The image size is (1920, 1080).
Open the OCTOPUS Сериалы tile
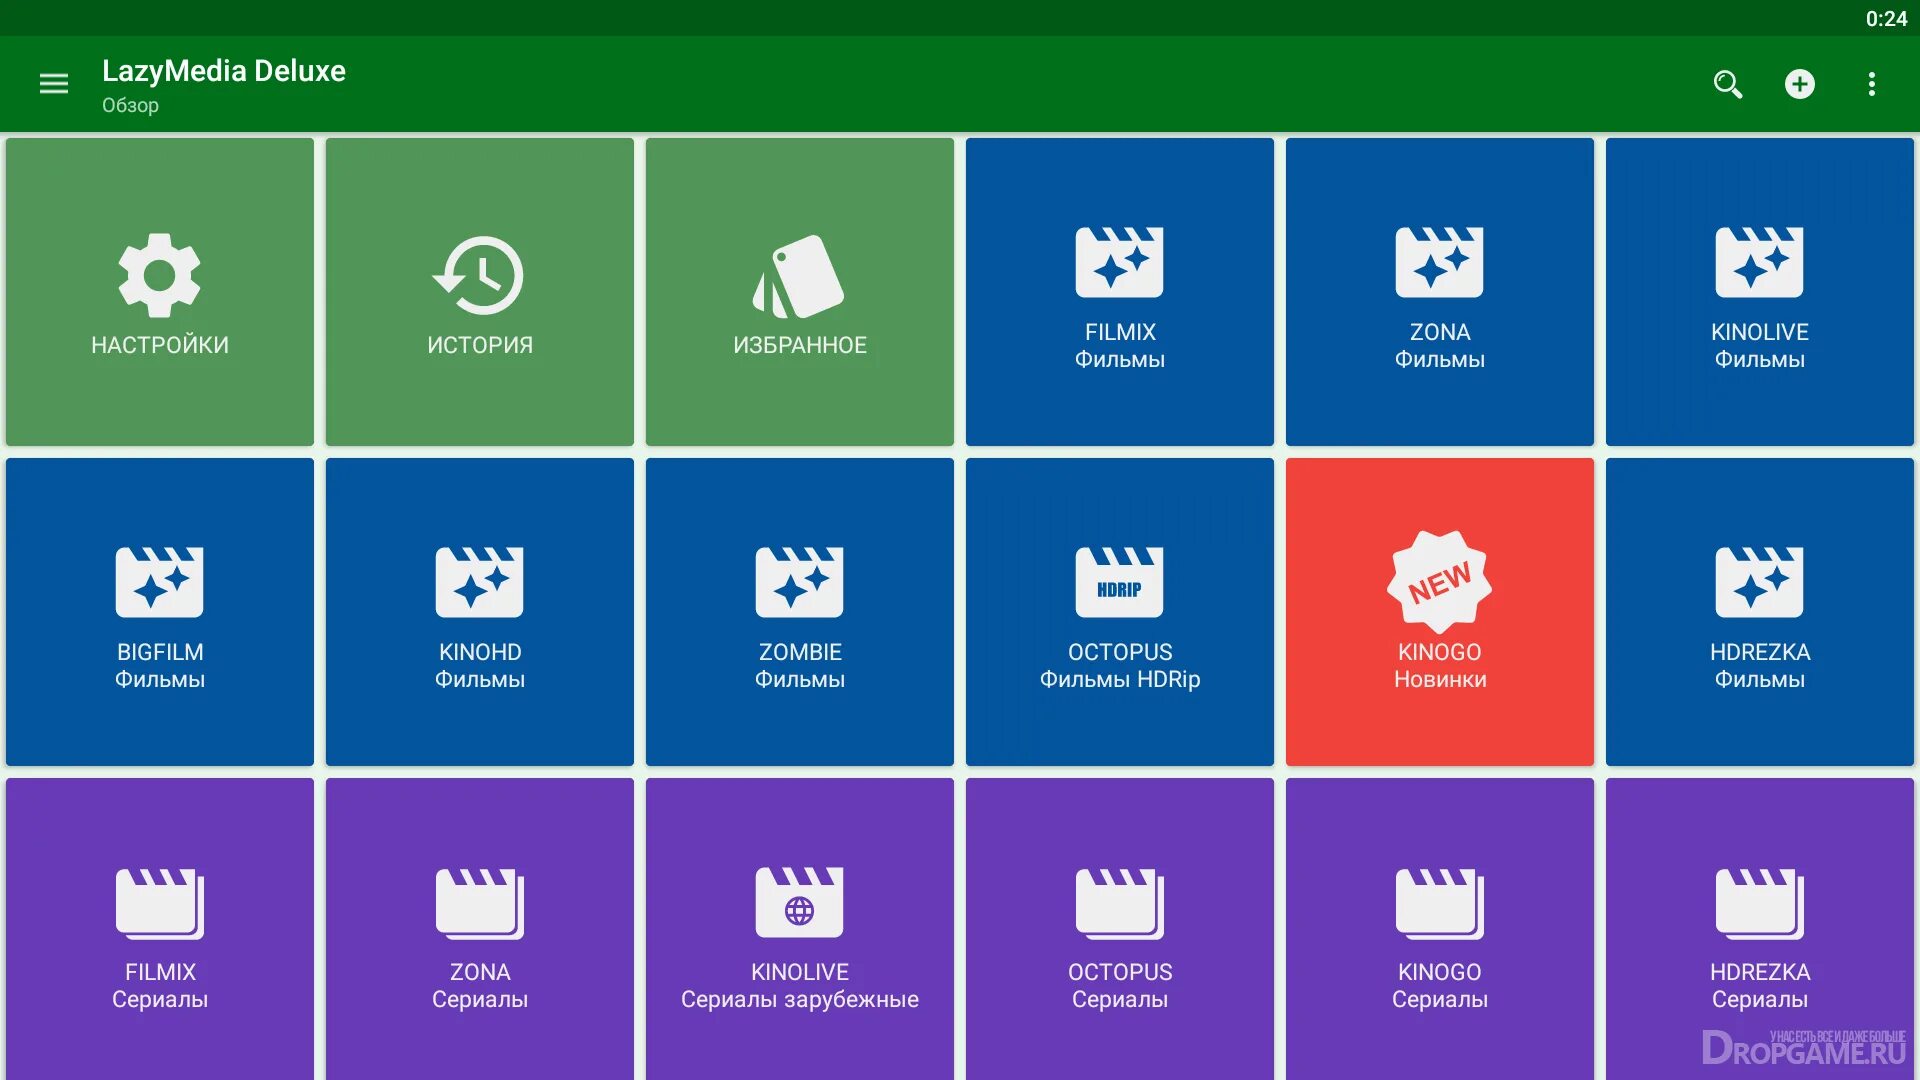click(x=1120, y=929)
